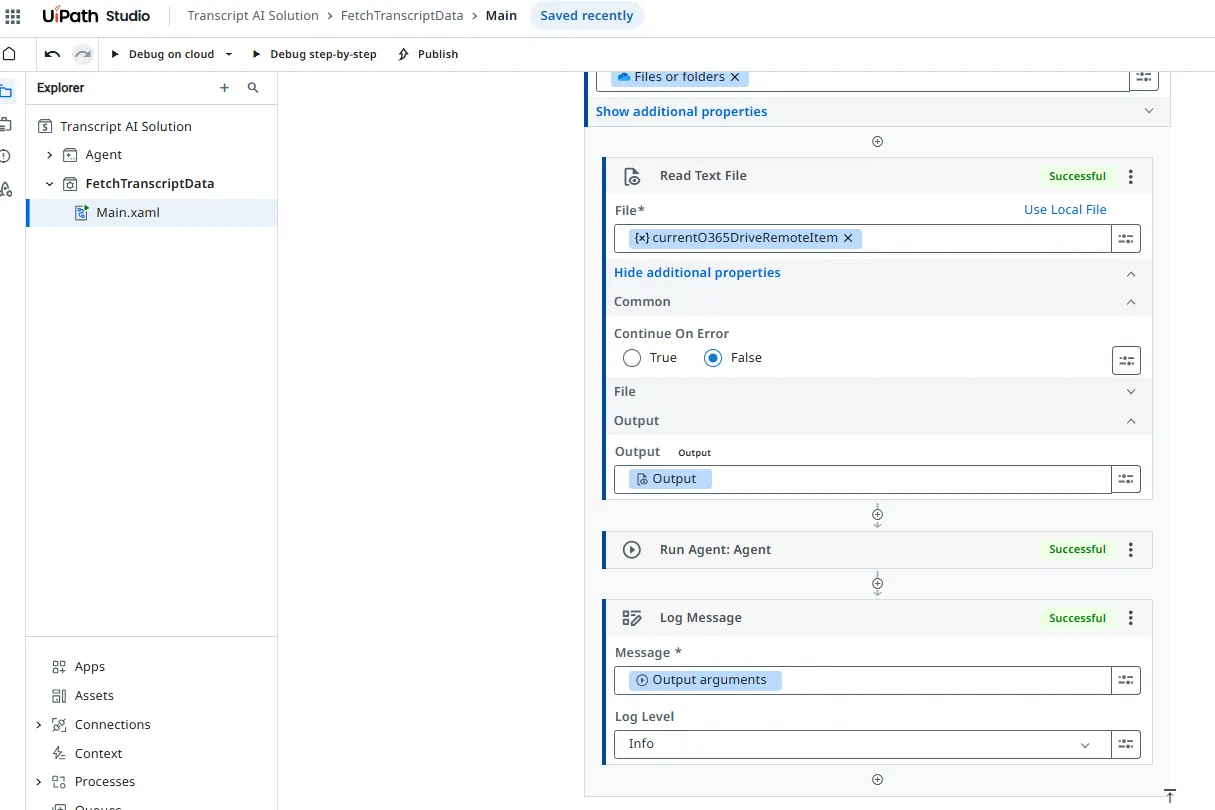This screenshot has width=1215, height=810.
Task: Open Run Agent options menu
Action: (1131, 550)
